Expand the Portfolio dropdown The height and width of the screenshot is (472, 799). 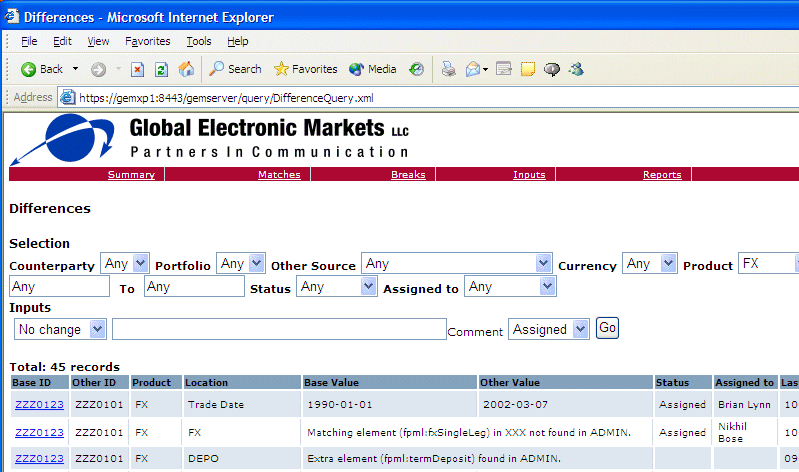[256, 264]
